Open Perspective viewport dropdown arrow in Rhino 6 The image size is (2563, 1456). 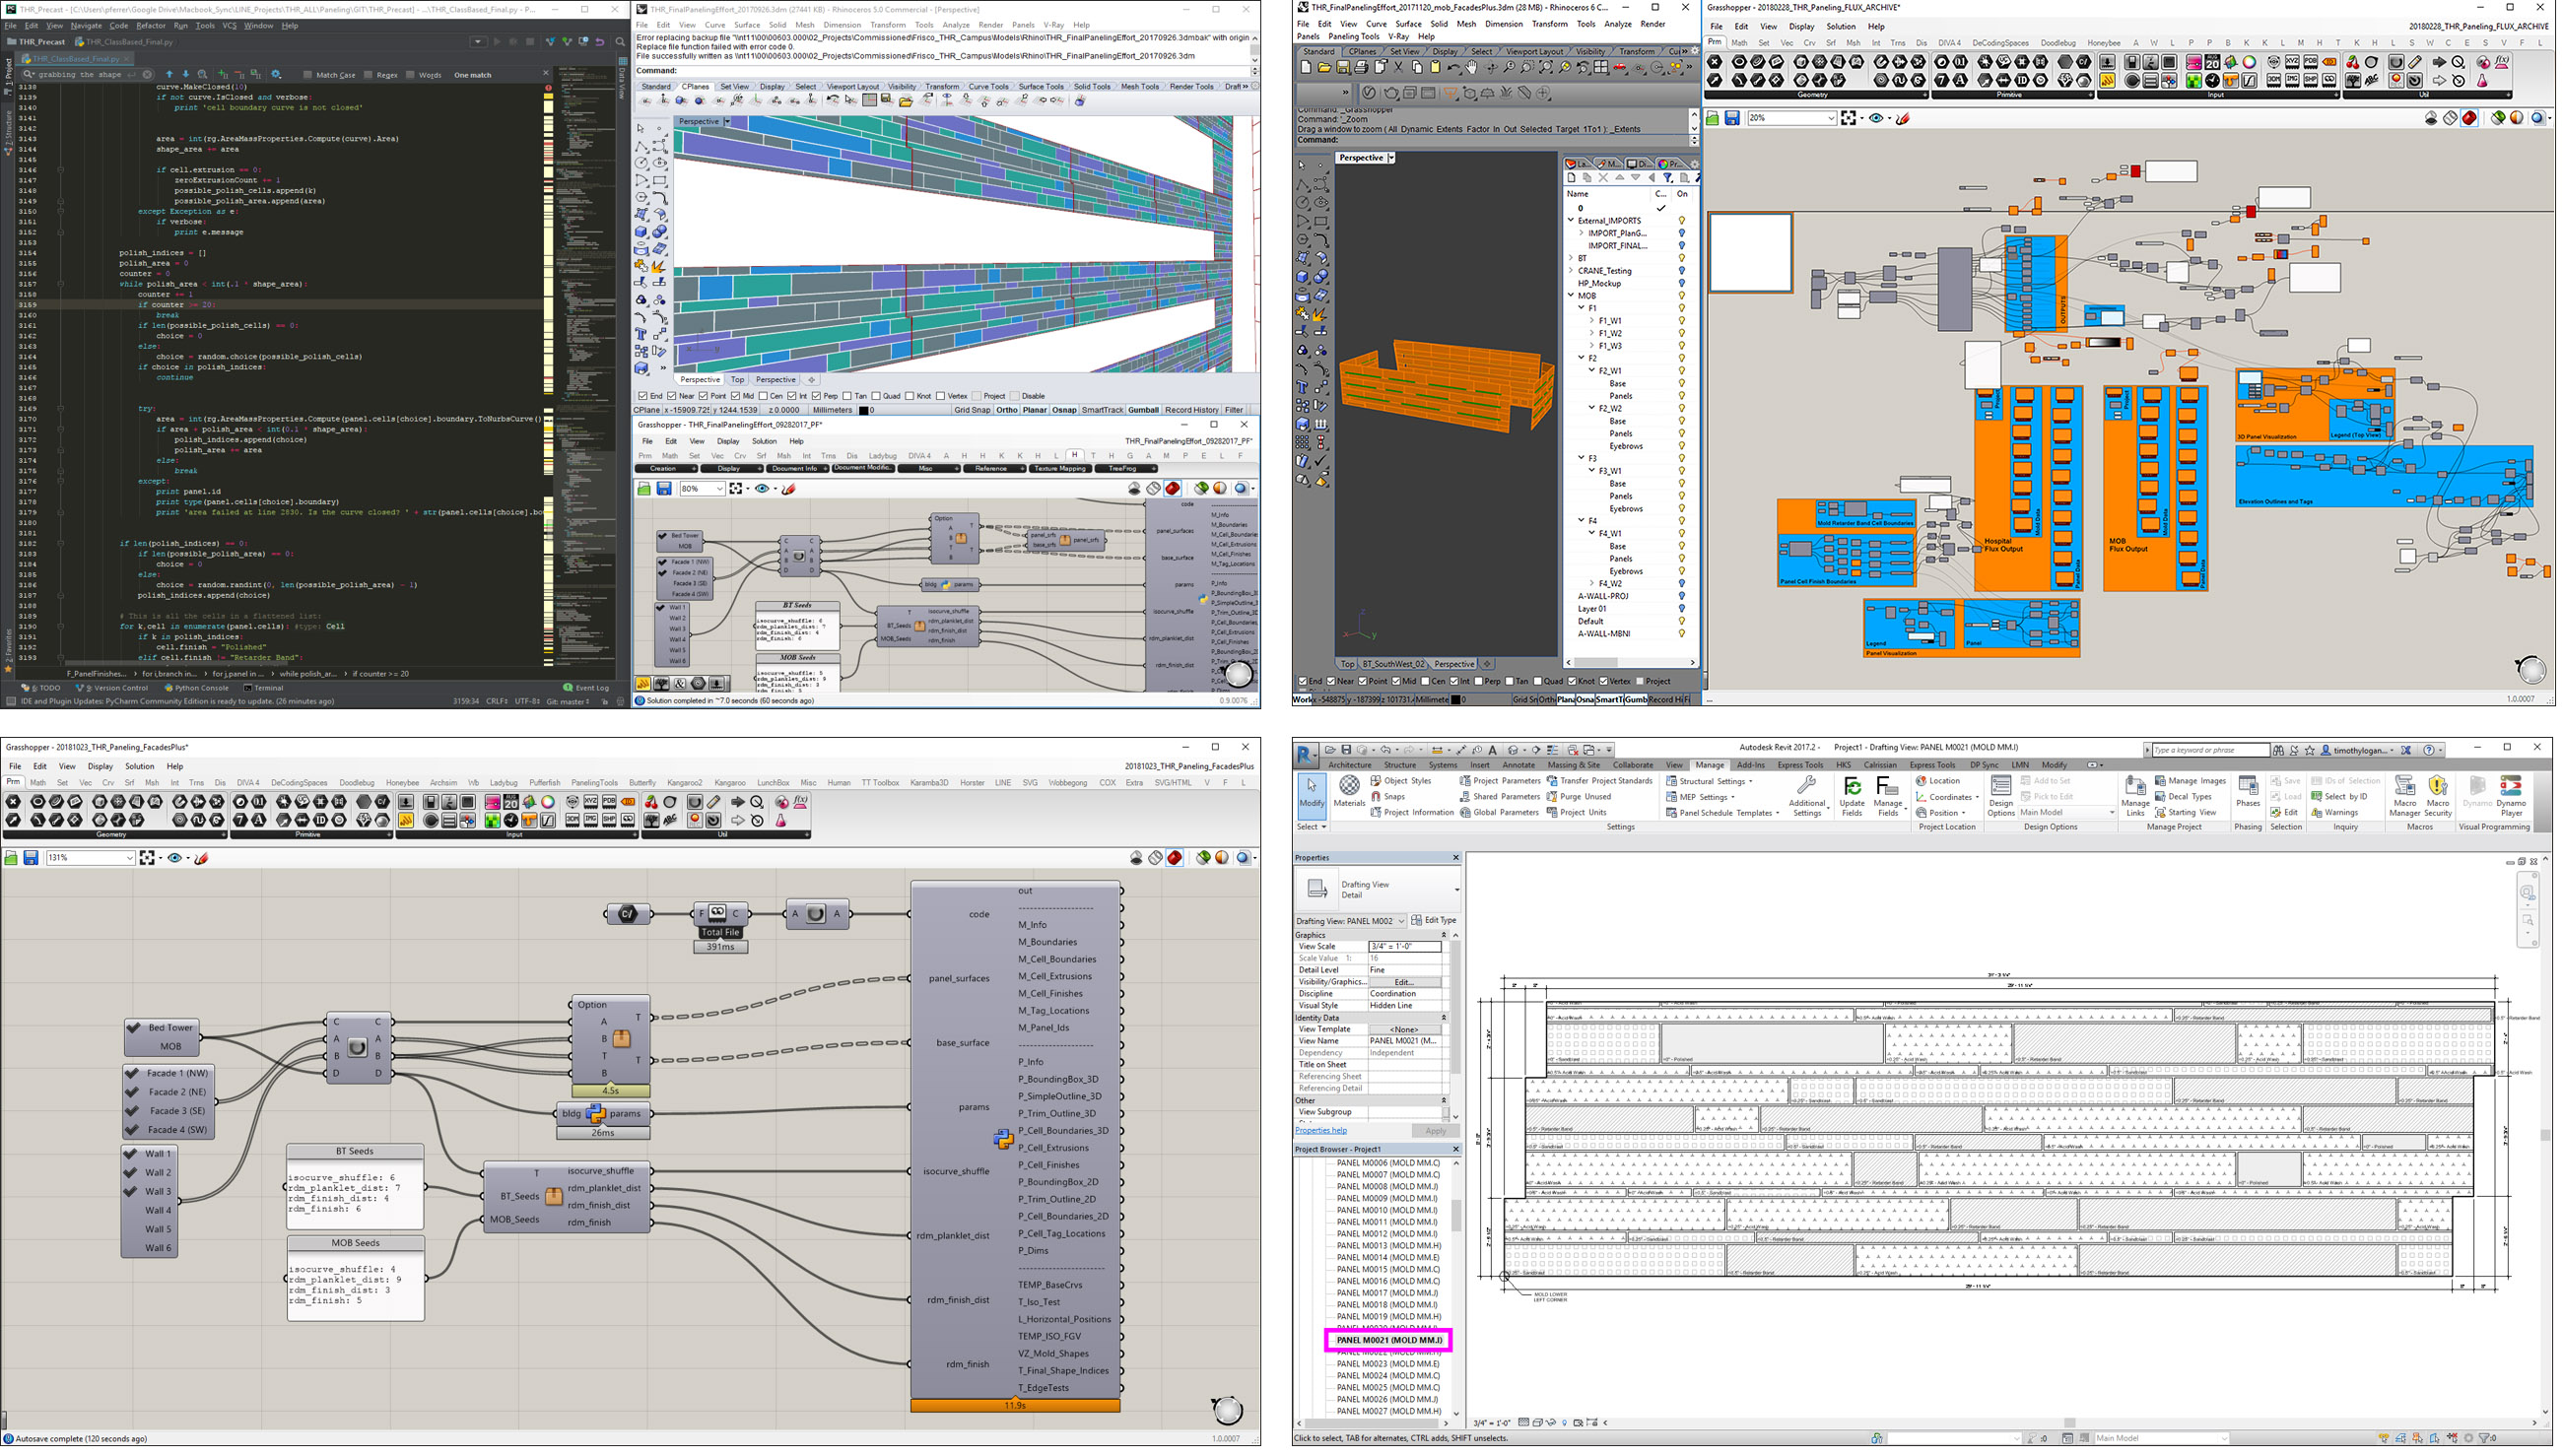click(x=1390, y=158)
